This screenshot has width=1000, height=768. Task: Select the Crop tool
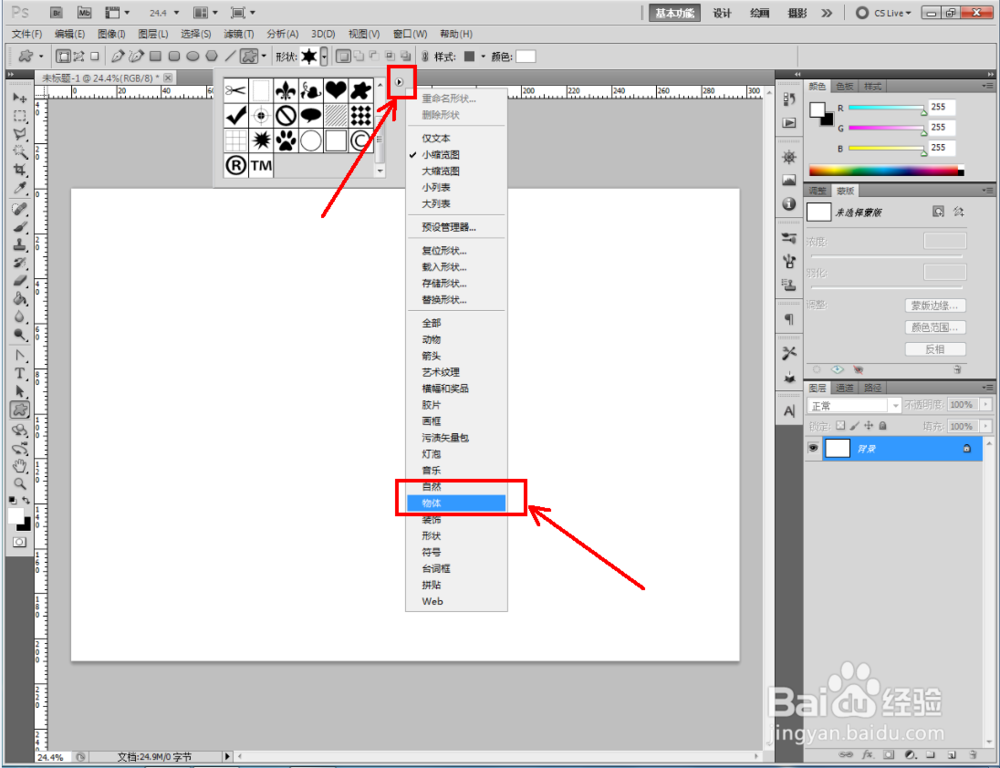coord(20,170)
